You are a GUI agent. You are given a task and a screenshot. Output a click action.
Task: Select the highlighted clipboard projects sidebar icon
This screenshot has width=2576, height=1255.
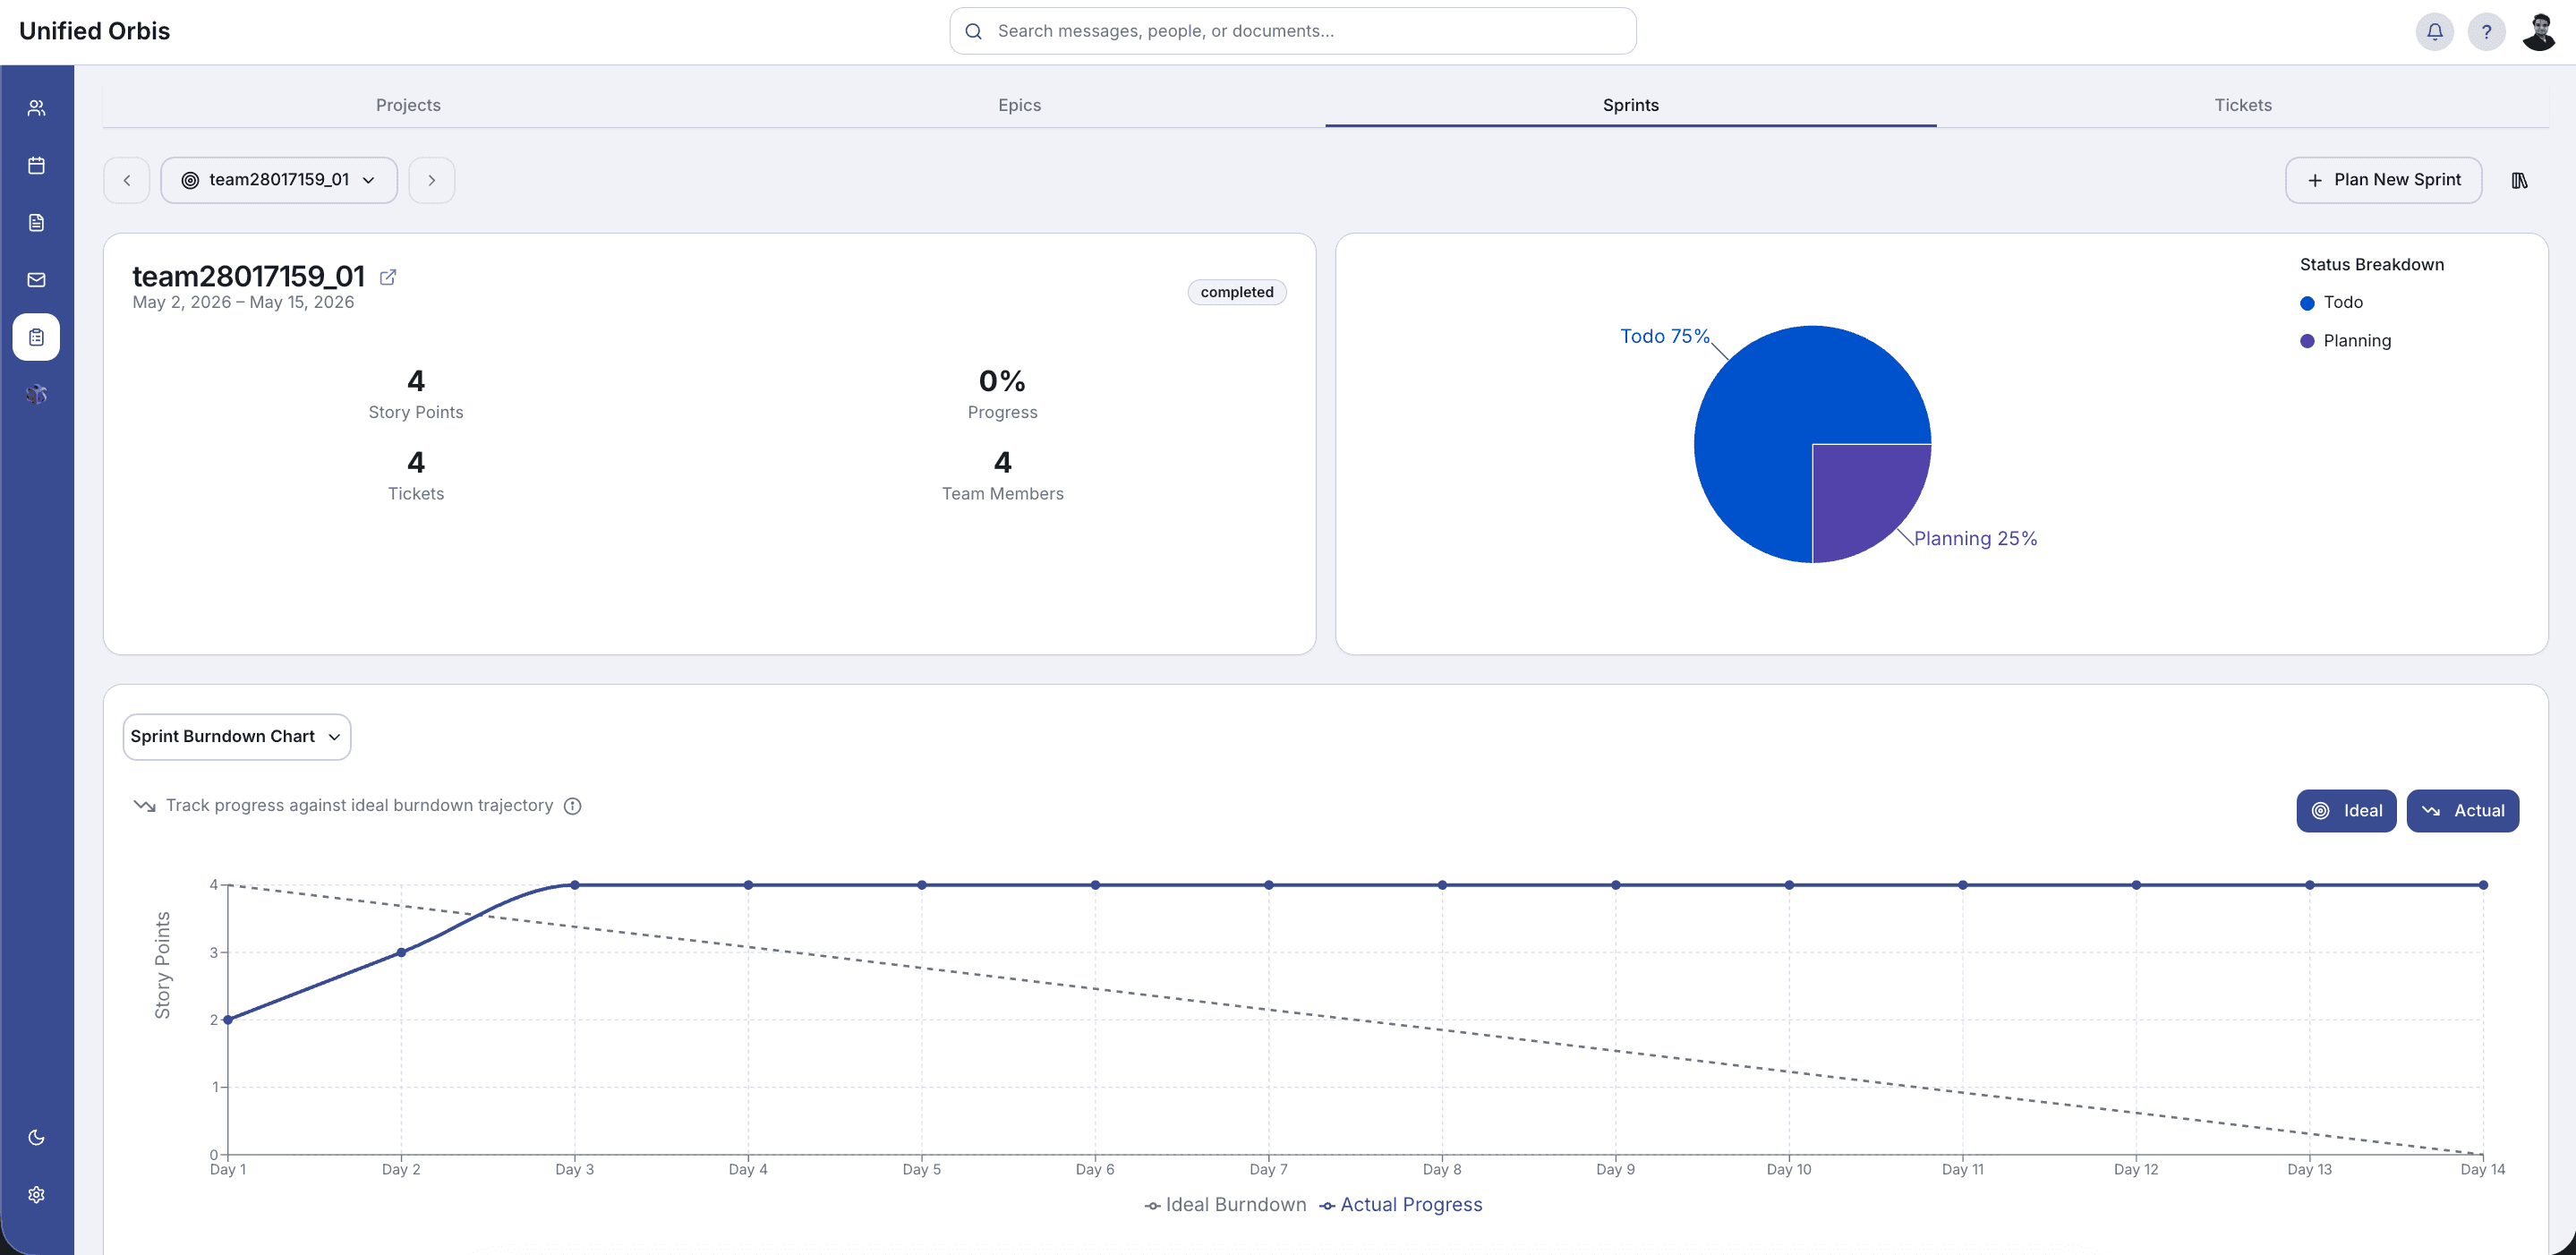pos(36,337)
